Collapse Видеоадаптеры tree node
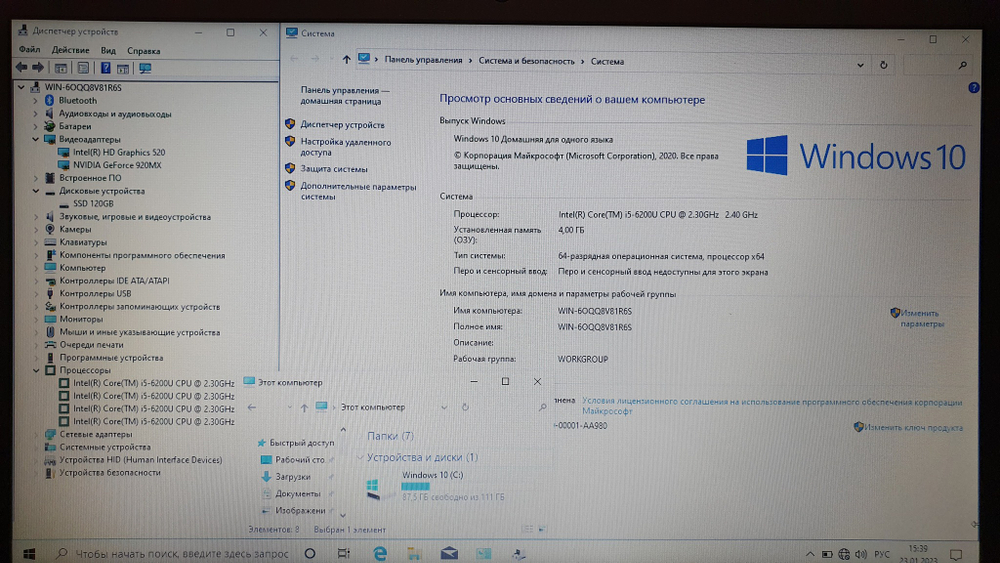The width and height of the screenshot is (1000, 563). (36, 139)
